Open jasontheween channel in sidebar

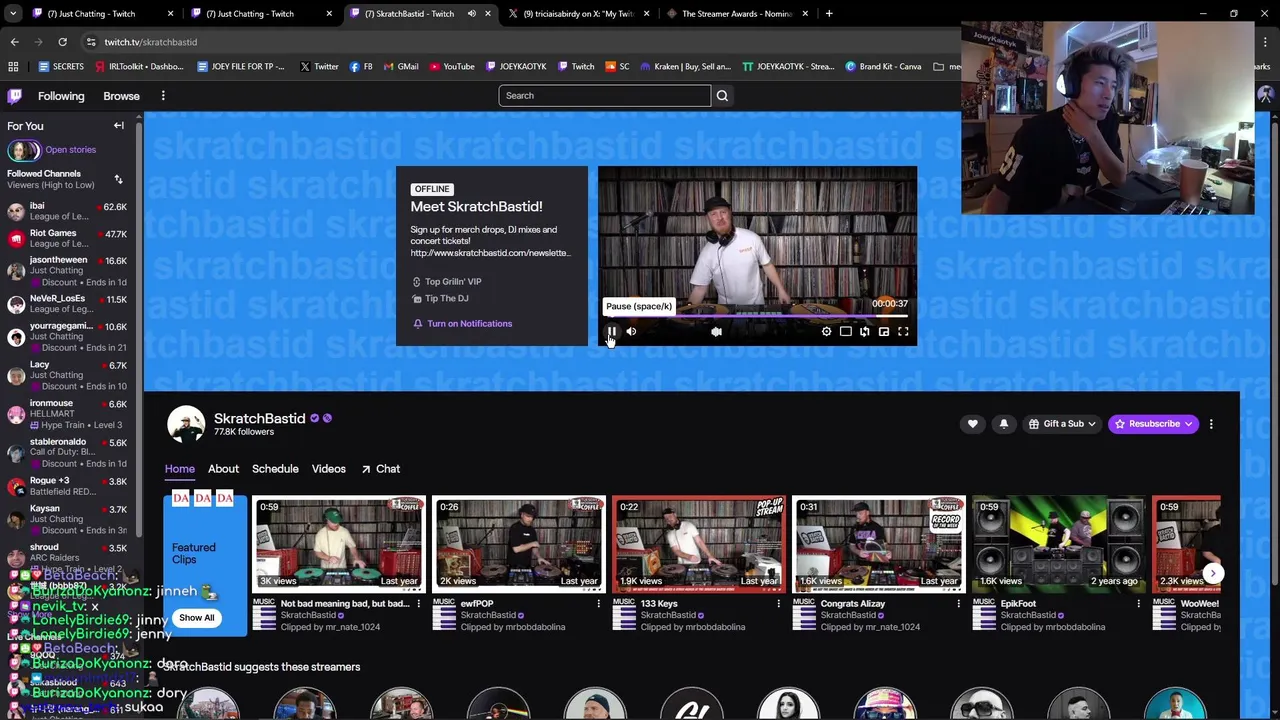[68, 271]
